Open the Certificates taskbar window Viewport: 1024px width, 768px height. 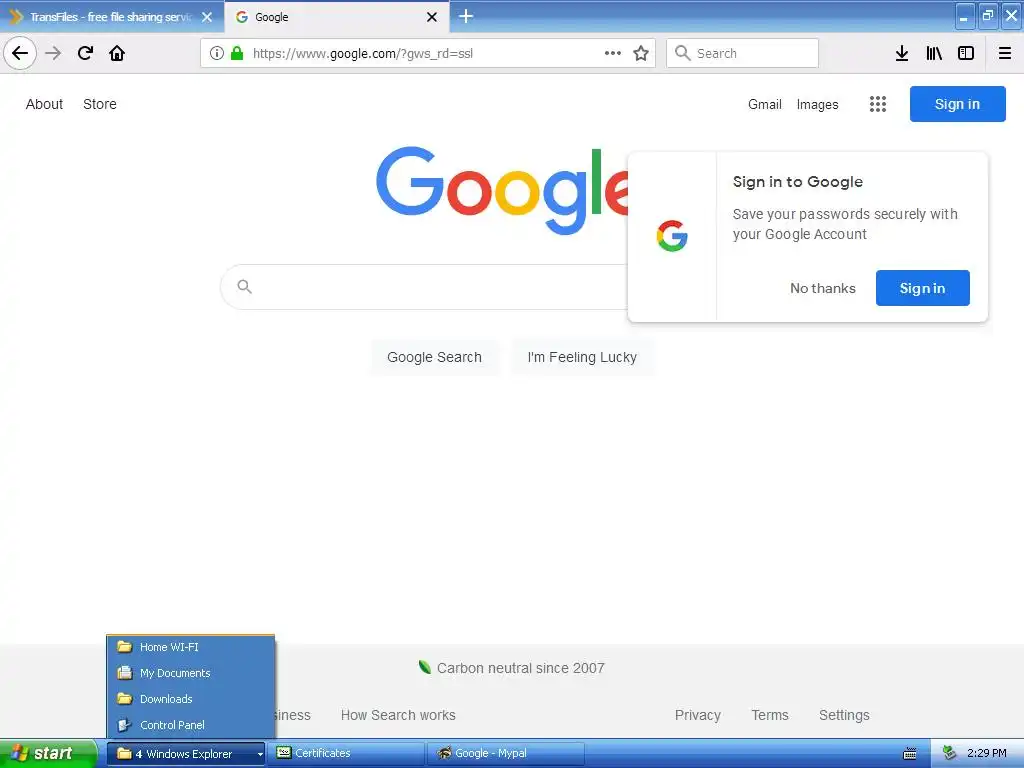346,753
